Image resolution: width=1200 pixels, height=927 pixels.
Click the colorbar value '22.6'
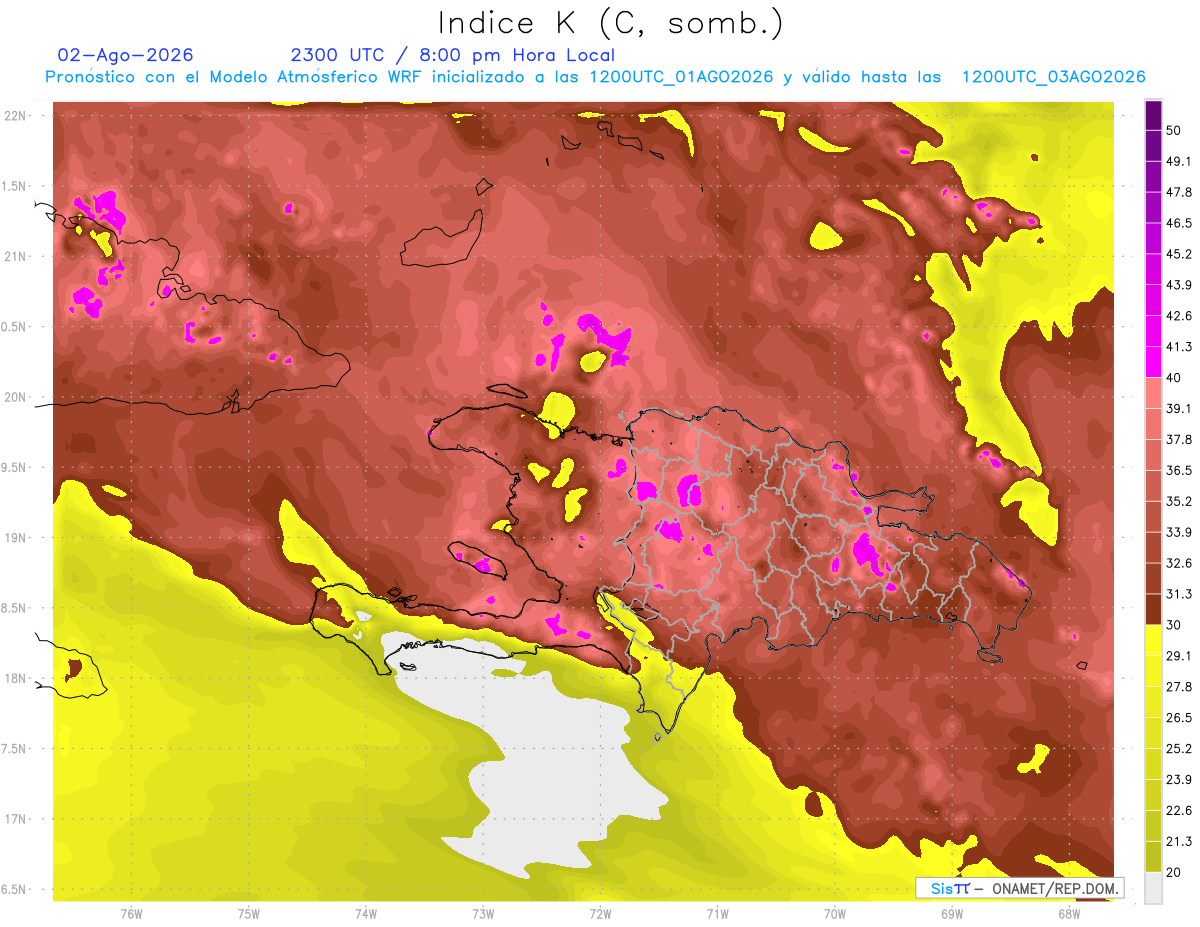[1178, 811]
